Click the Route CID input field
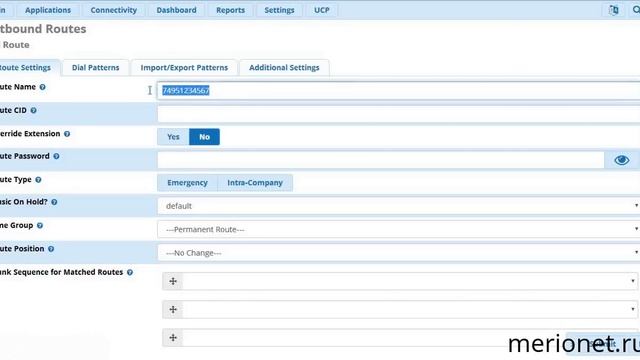The height and width of the screenshot is (360, 640). [x=398, y=114]
